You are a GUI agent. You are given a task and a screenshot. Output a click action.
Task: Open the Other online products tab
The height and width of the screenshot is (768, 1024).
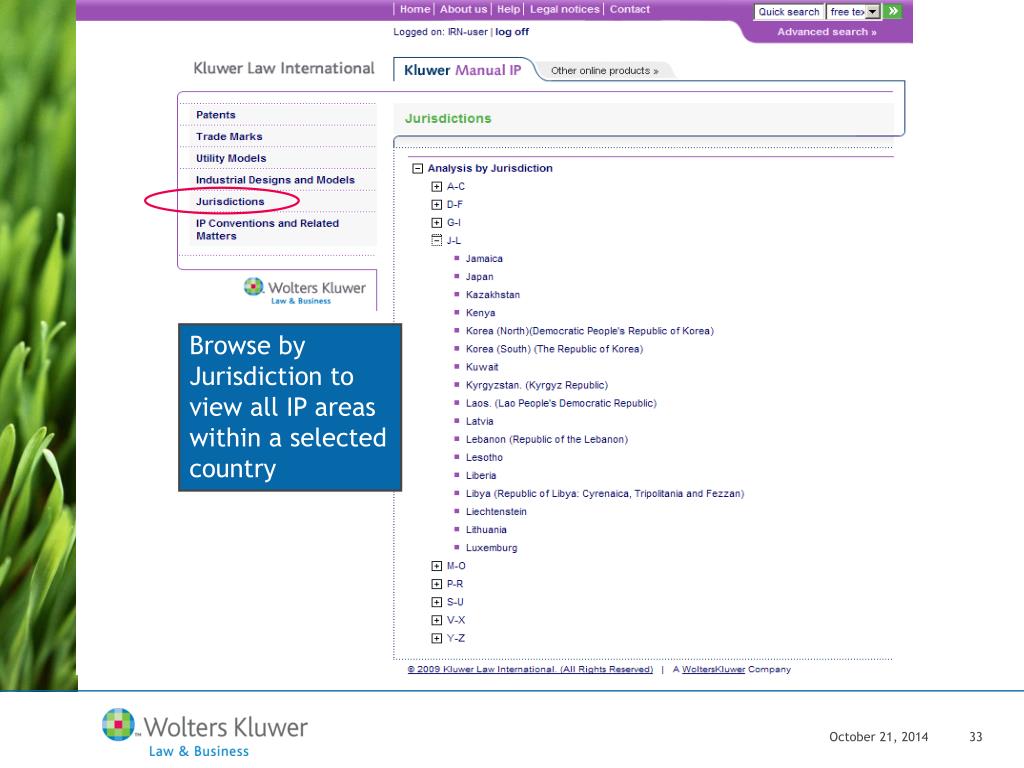(x=604, y=71)
